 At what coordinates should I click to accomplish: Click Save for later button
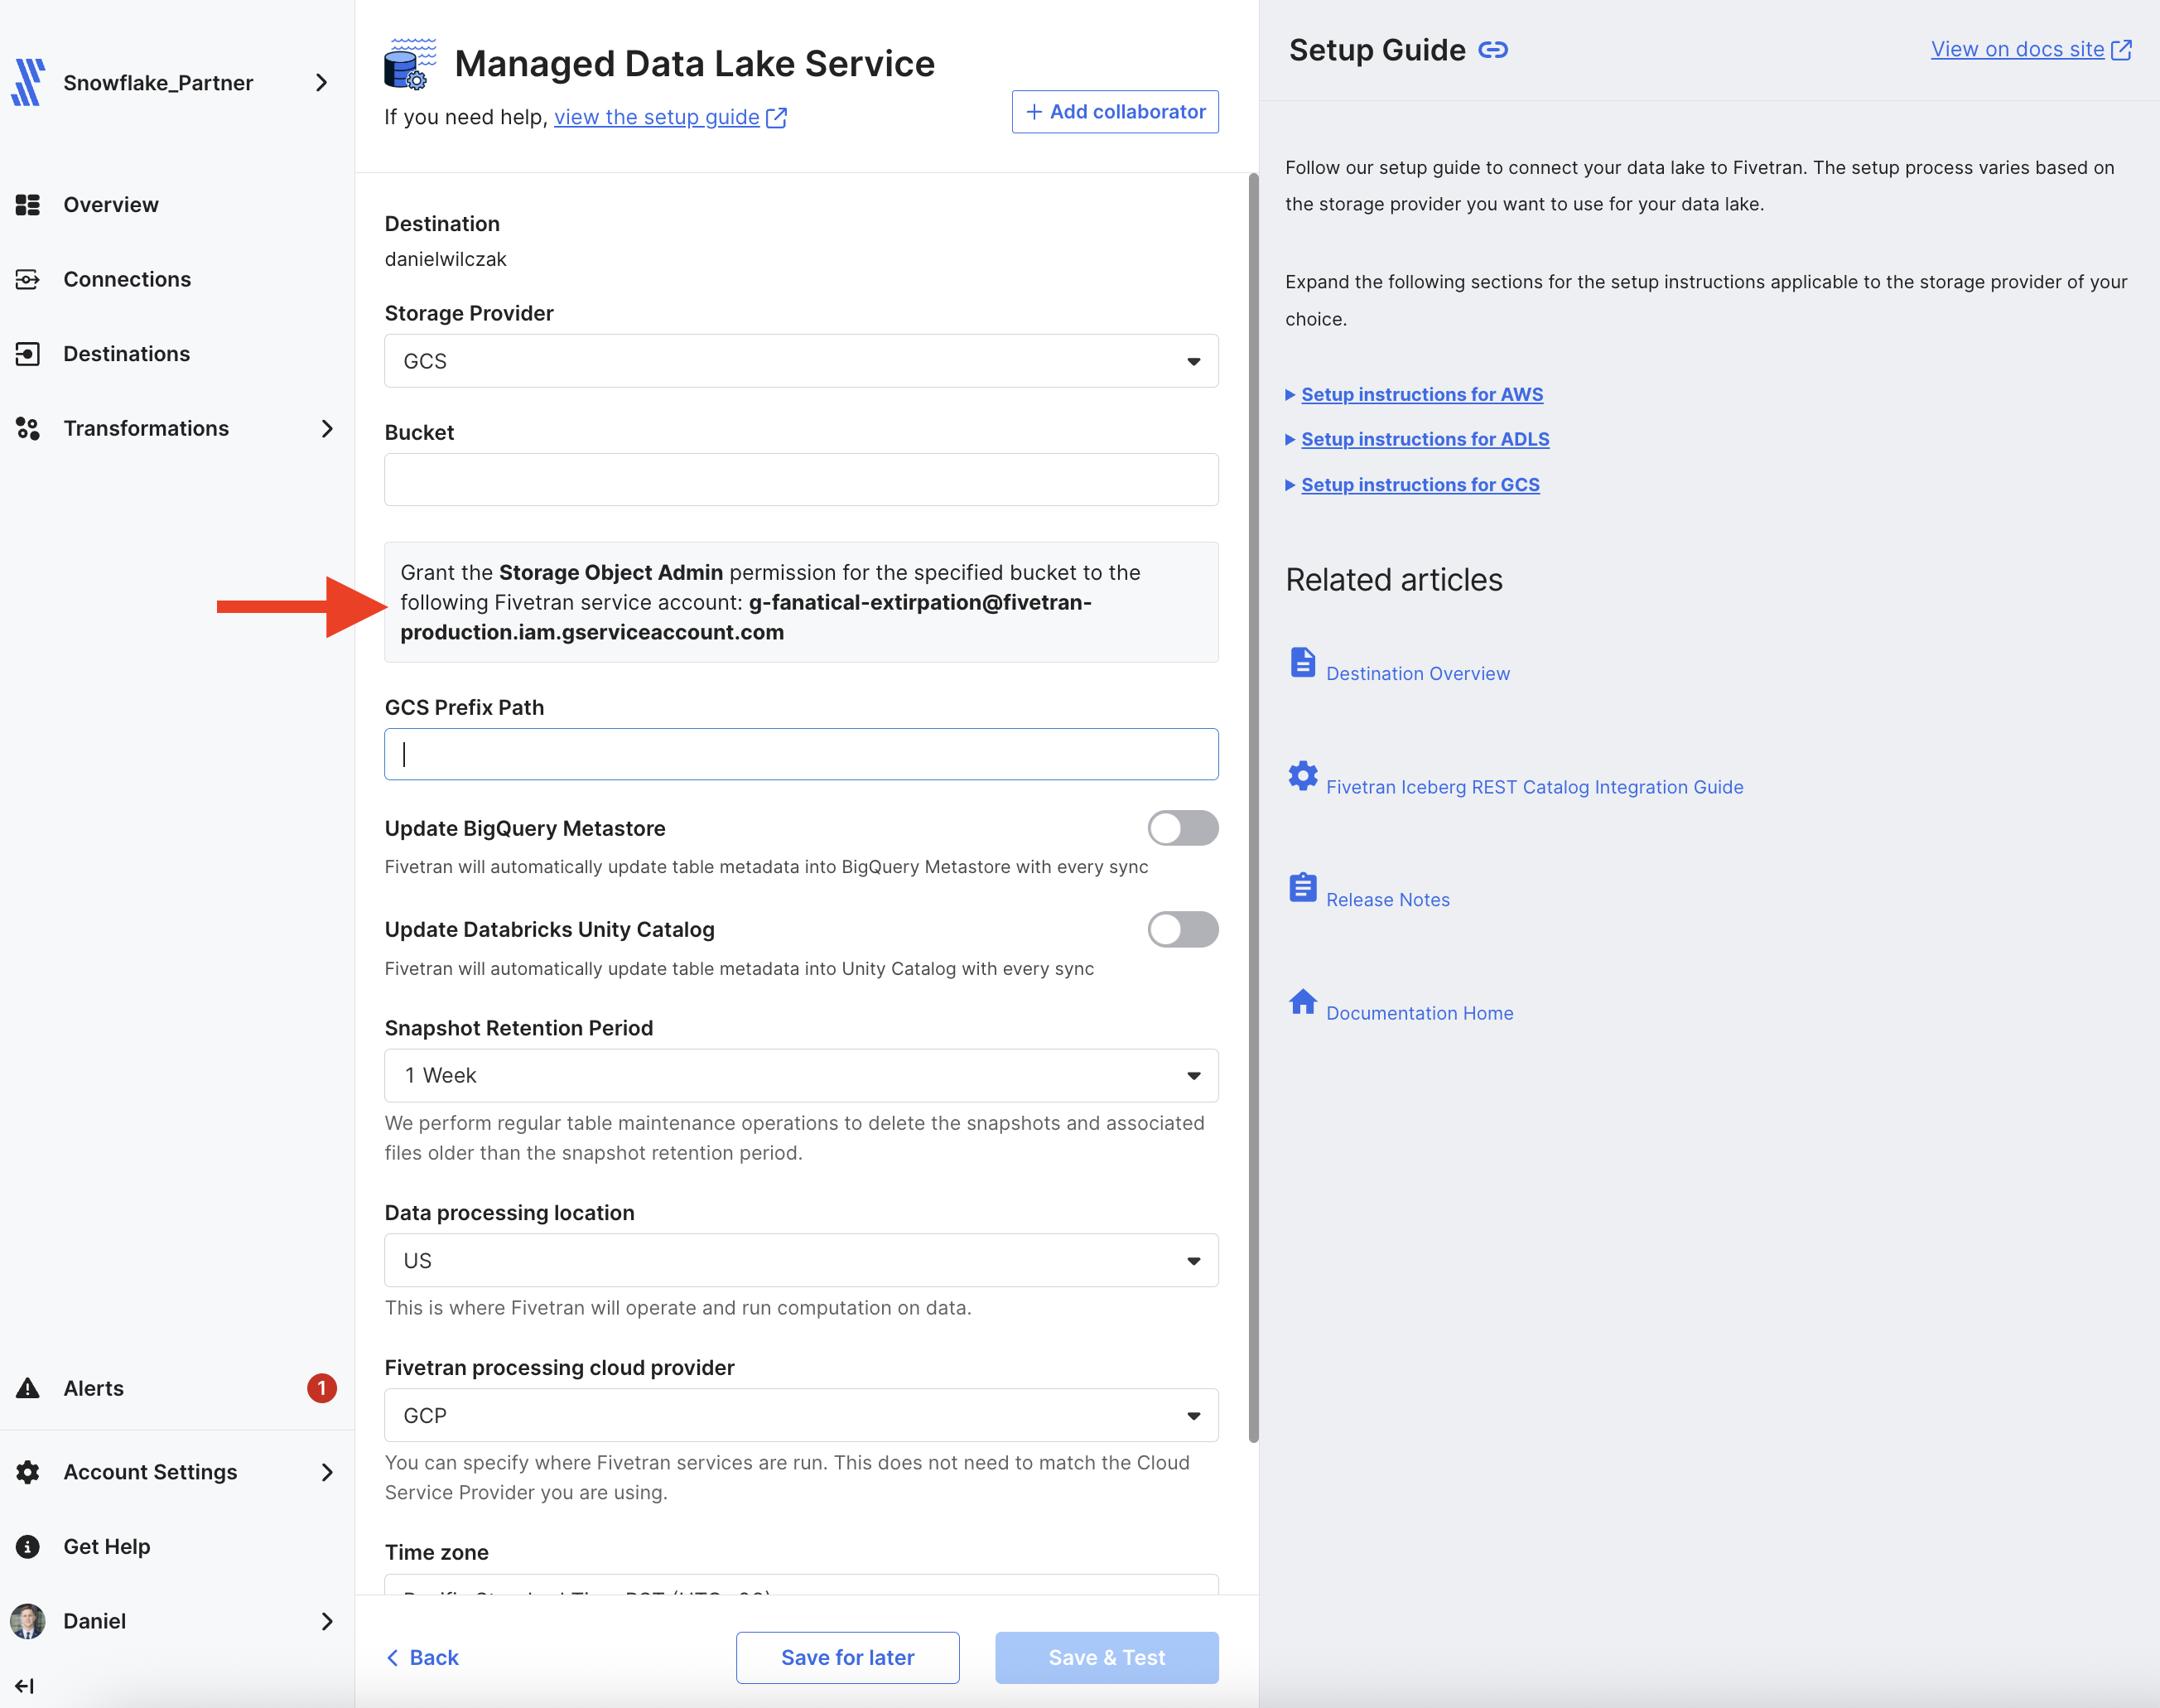click(x=847, y=1658)
